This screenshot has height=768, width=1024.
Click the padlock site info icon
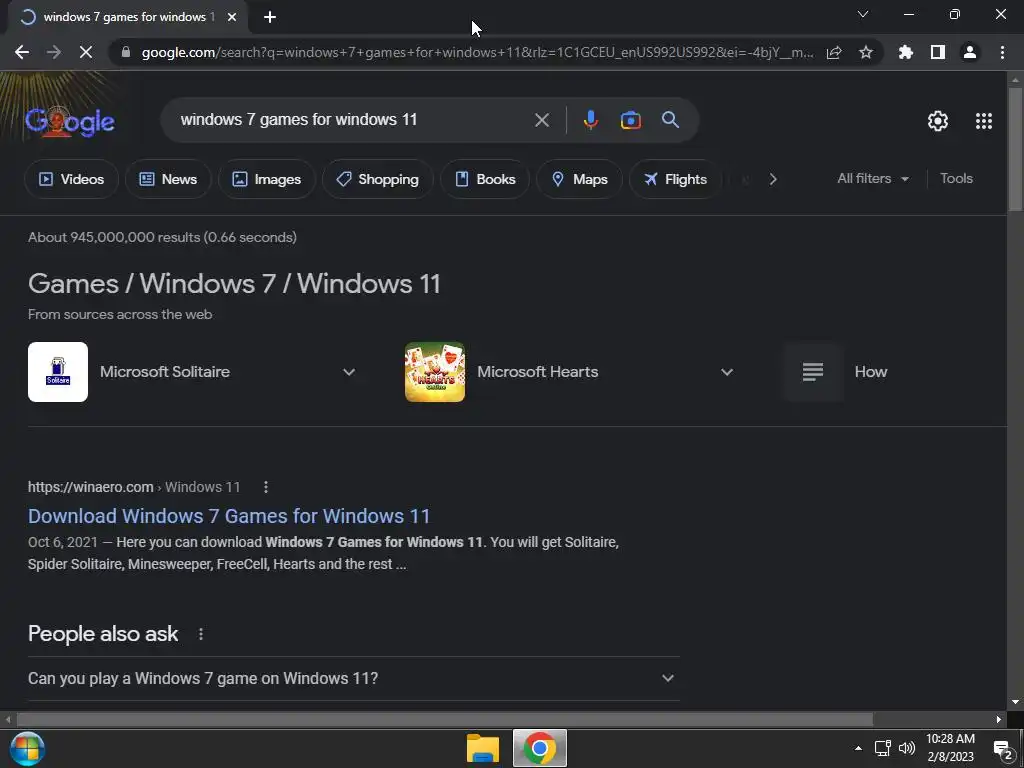[126, 52]
